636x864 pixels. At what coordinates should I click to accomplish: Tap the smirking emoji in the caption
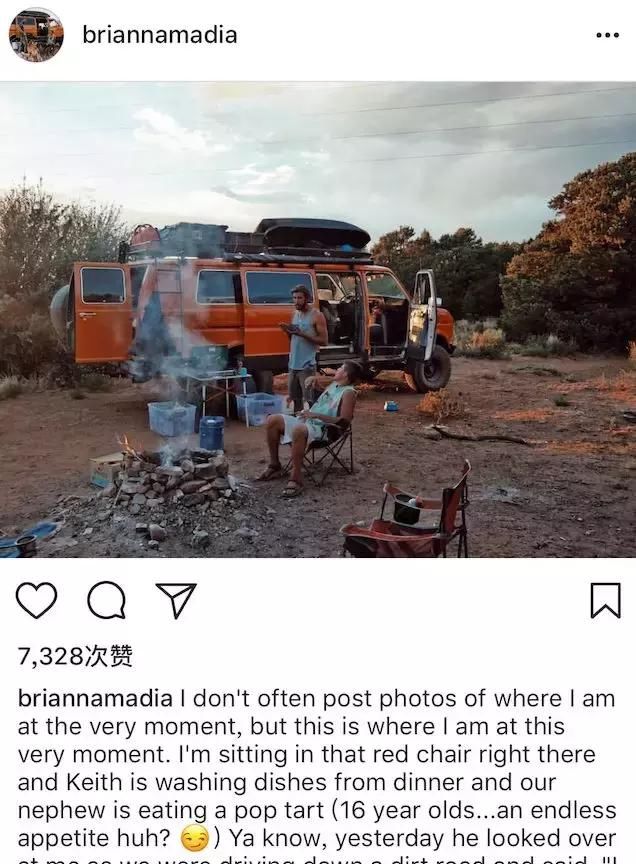point(195,838)
